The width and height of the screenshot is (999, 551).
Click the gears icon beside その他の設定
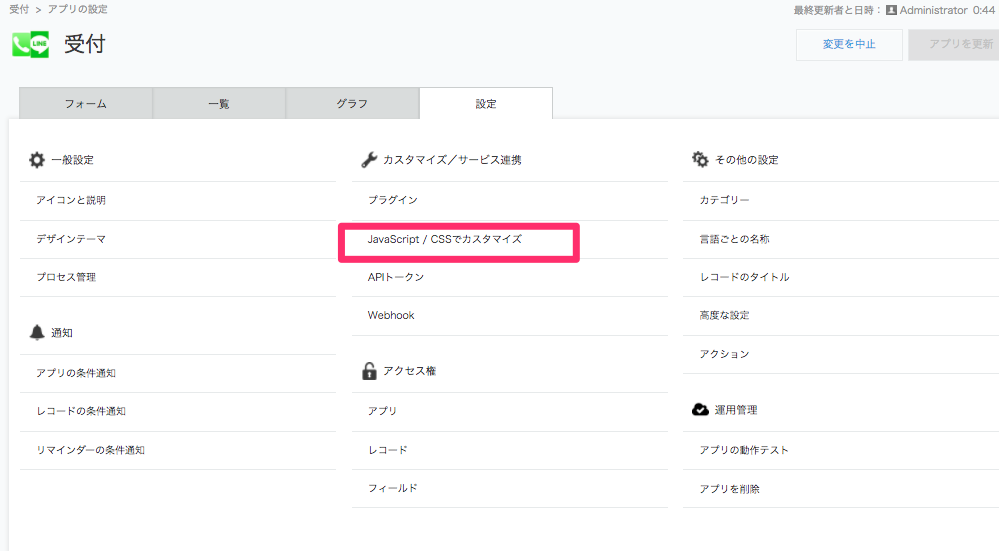pyautogui.click(x=700, y=159)
